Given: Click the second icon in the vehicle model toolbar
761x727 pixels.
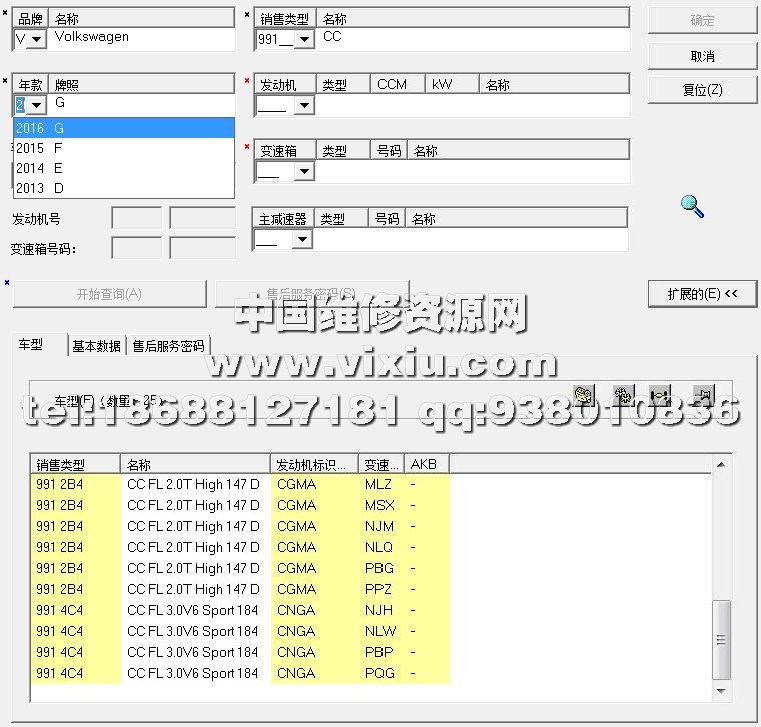Looking at the screenshot, I should tap(622, 395).
